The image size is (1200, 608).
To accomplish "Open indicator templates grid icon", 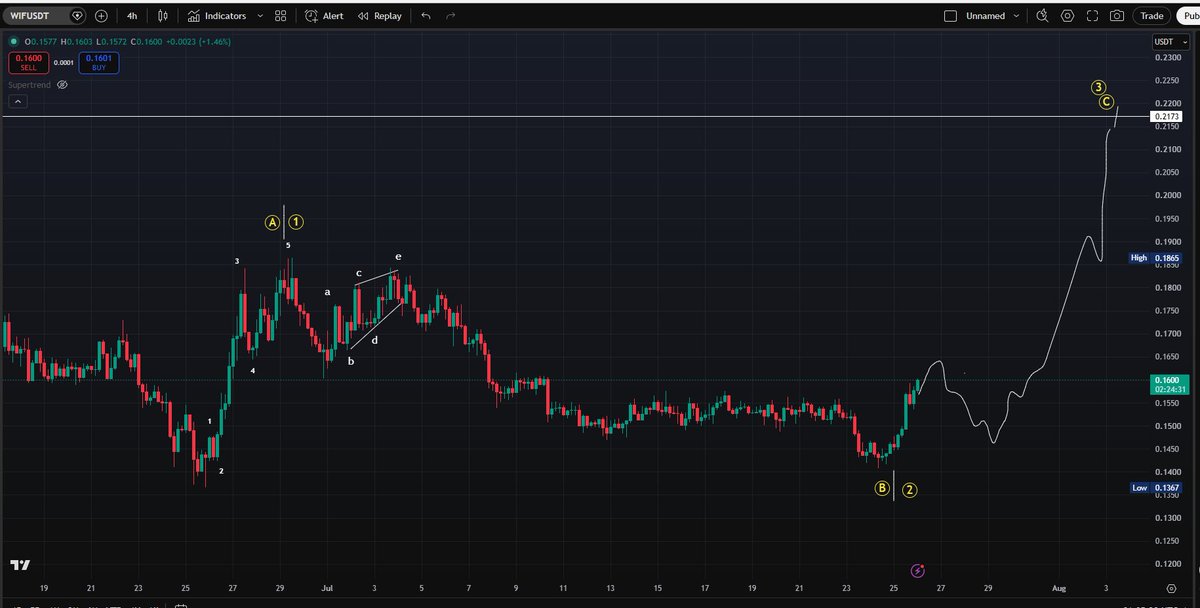I will pyautogui.click(x=281, y=16).
